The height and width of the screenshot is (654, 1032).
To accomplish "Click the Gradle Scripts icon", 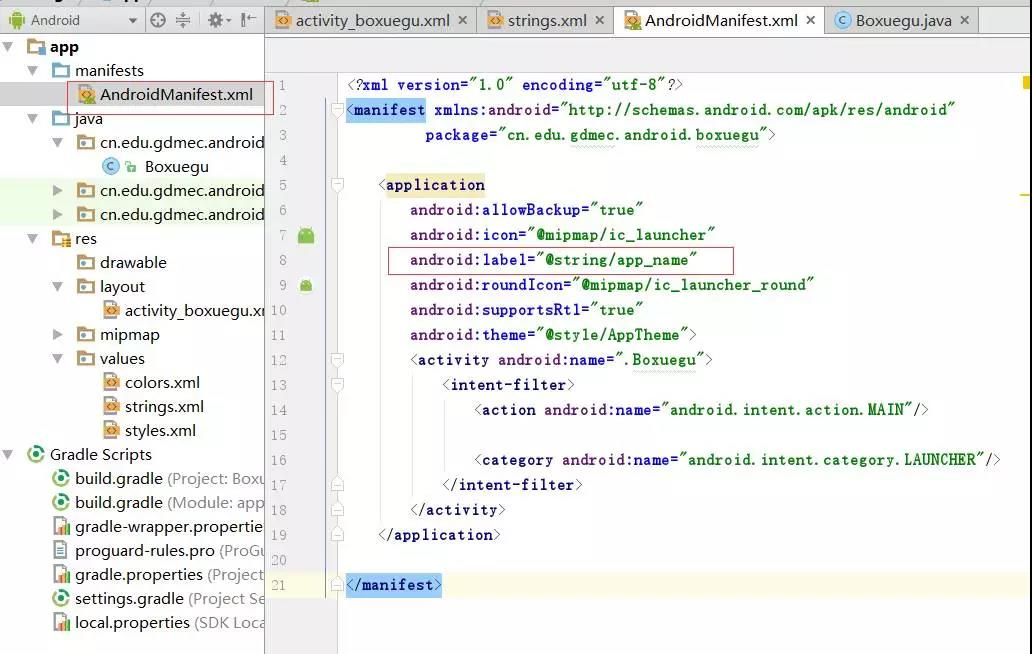I will (36, 455).
